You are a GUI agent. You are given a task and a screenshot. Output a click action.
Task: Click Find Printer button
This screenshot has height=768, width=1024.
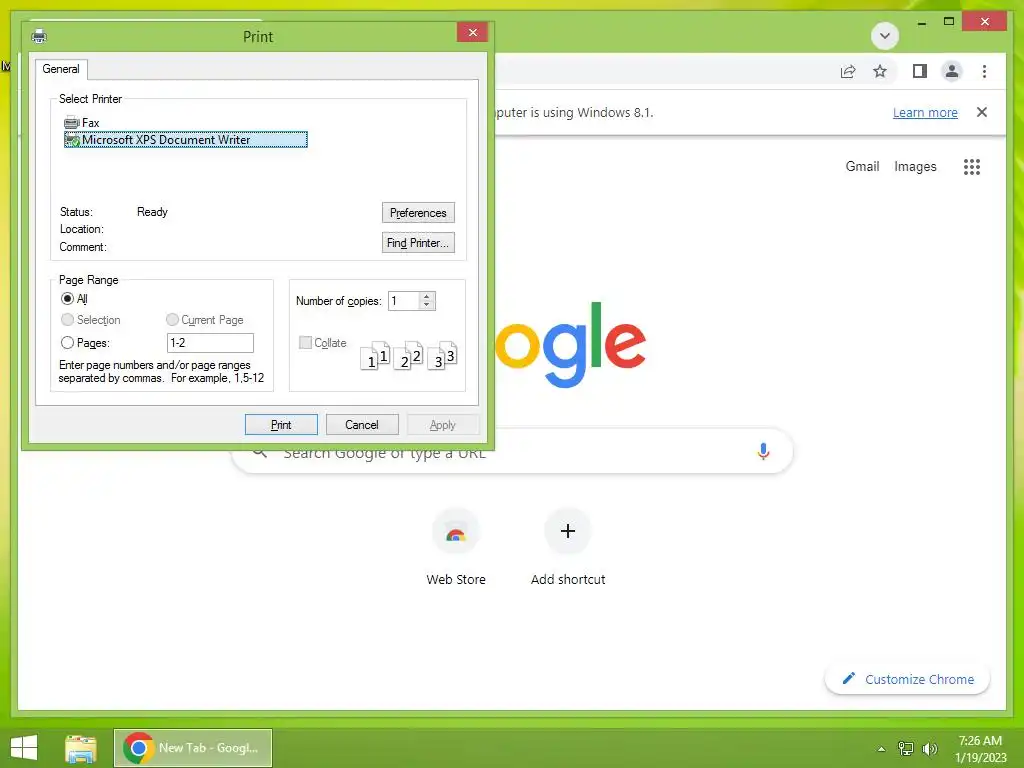[x=418, y=243]
